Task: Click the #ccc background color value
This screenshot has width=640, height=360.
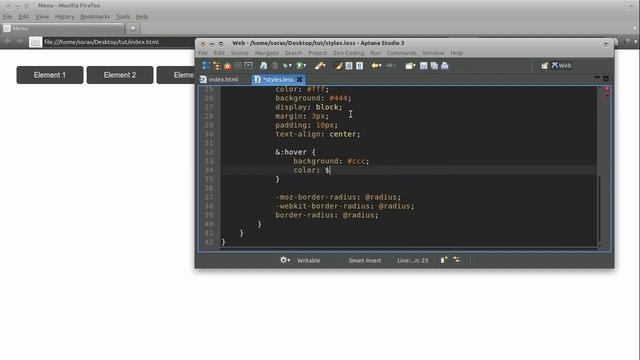Action: point(356,161)
